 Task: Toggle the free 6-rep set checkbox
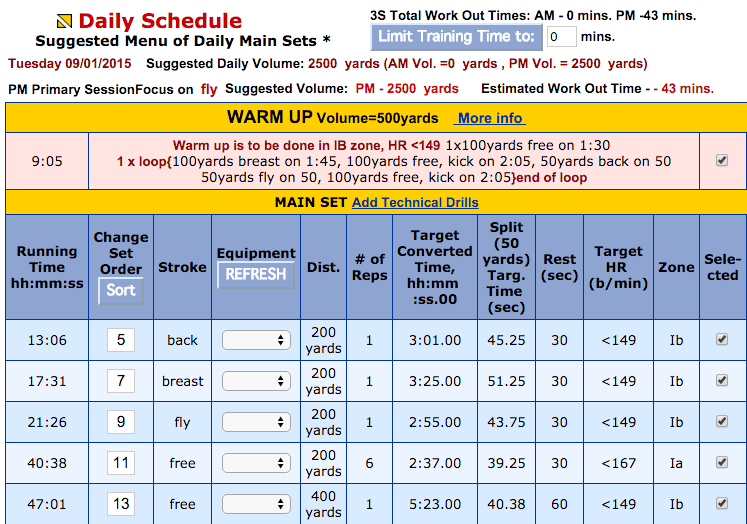click(x=721, y=463)
